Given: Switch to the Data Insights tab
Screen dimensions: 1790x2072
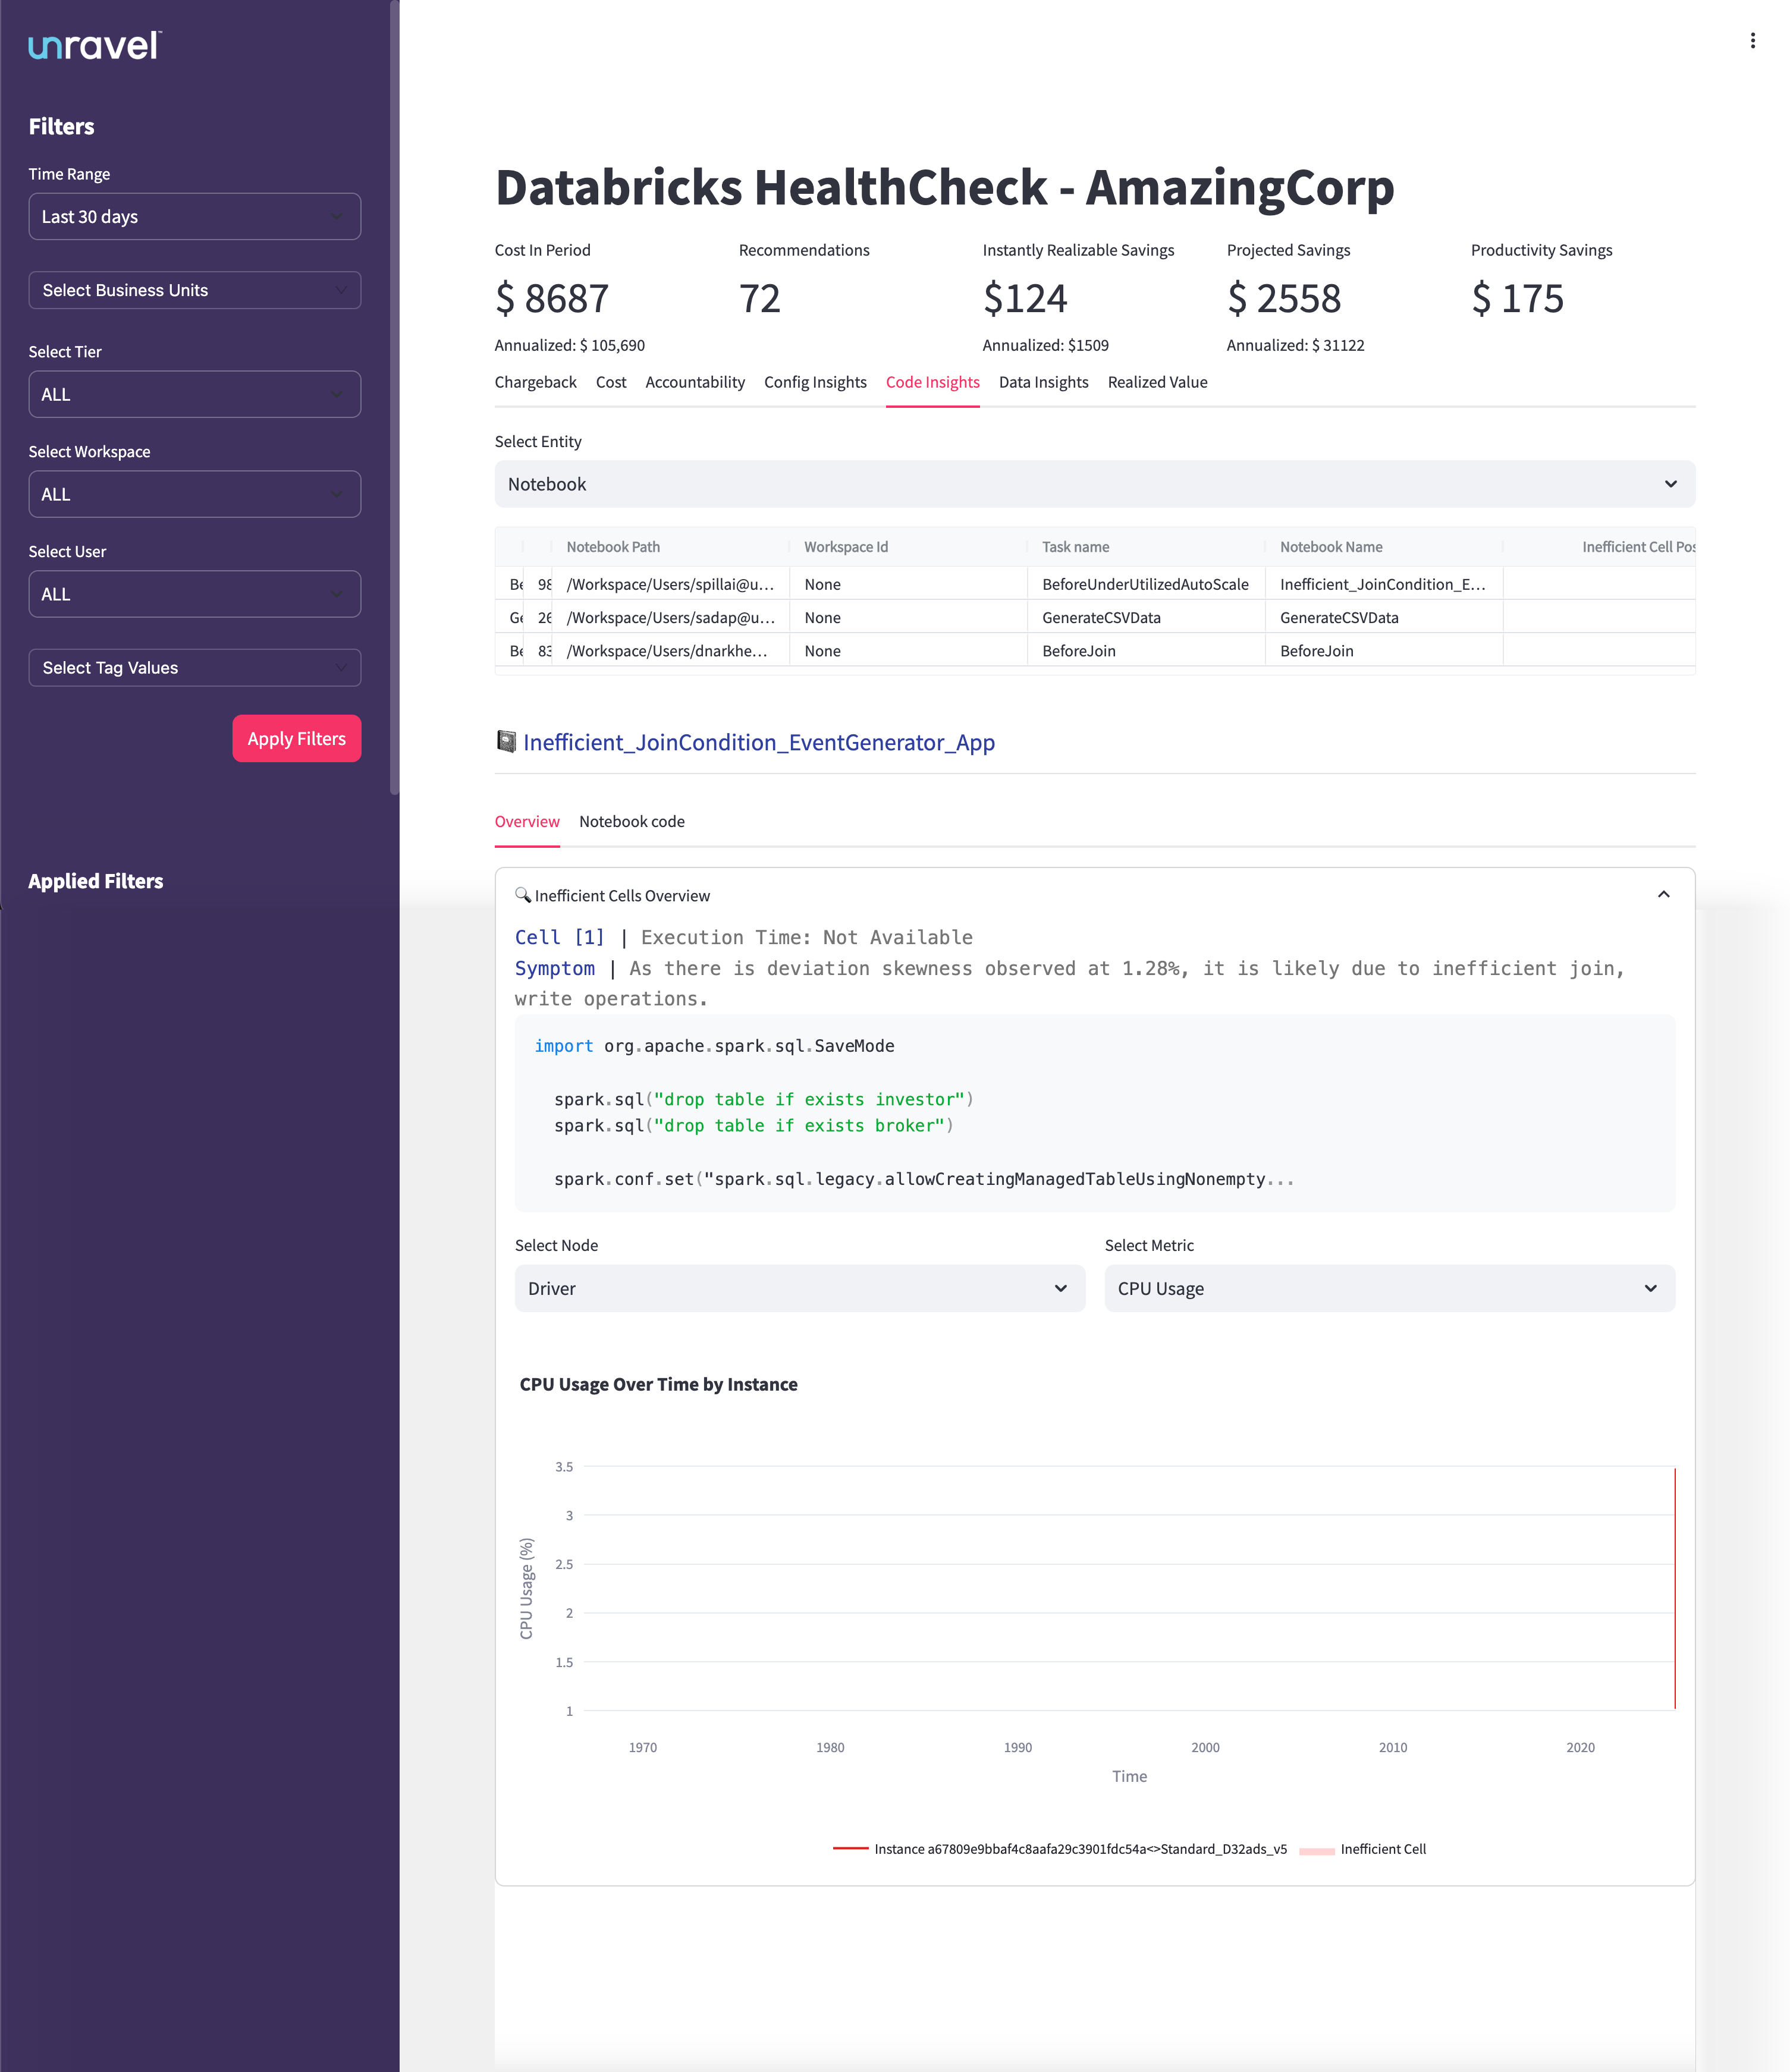Looking at the screenshot, I should 1043,382.
